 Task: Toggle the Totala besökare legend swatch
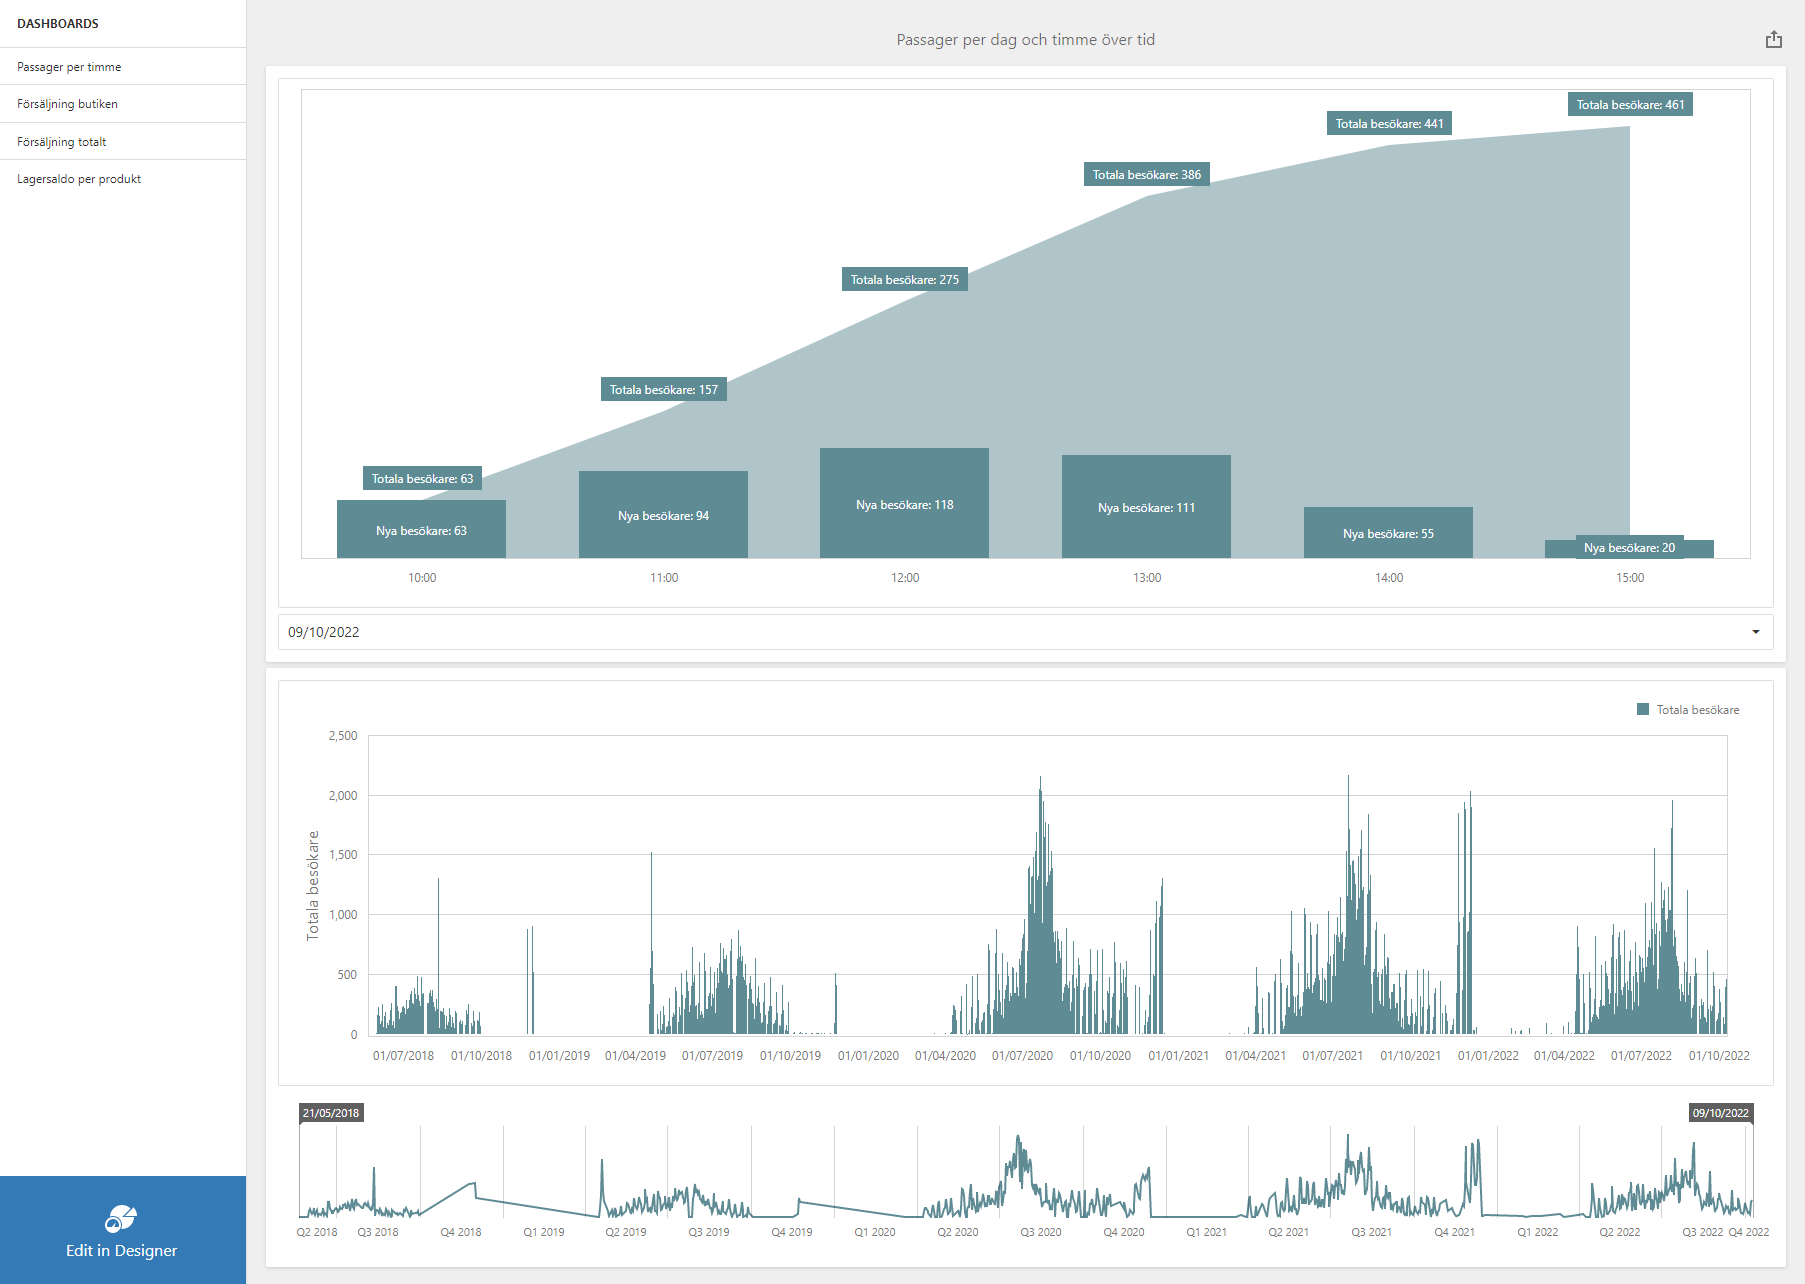click(1642, 710)
